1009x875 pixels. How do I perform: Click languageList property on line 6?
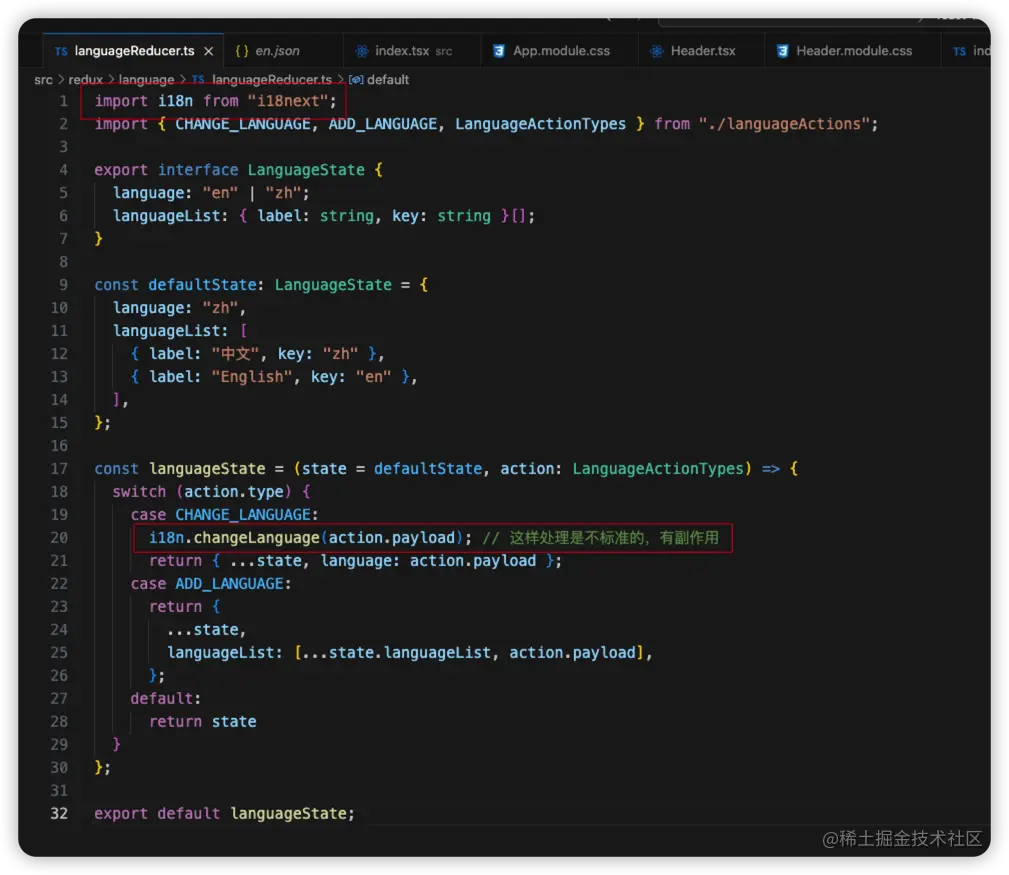[x=167, y=216]
